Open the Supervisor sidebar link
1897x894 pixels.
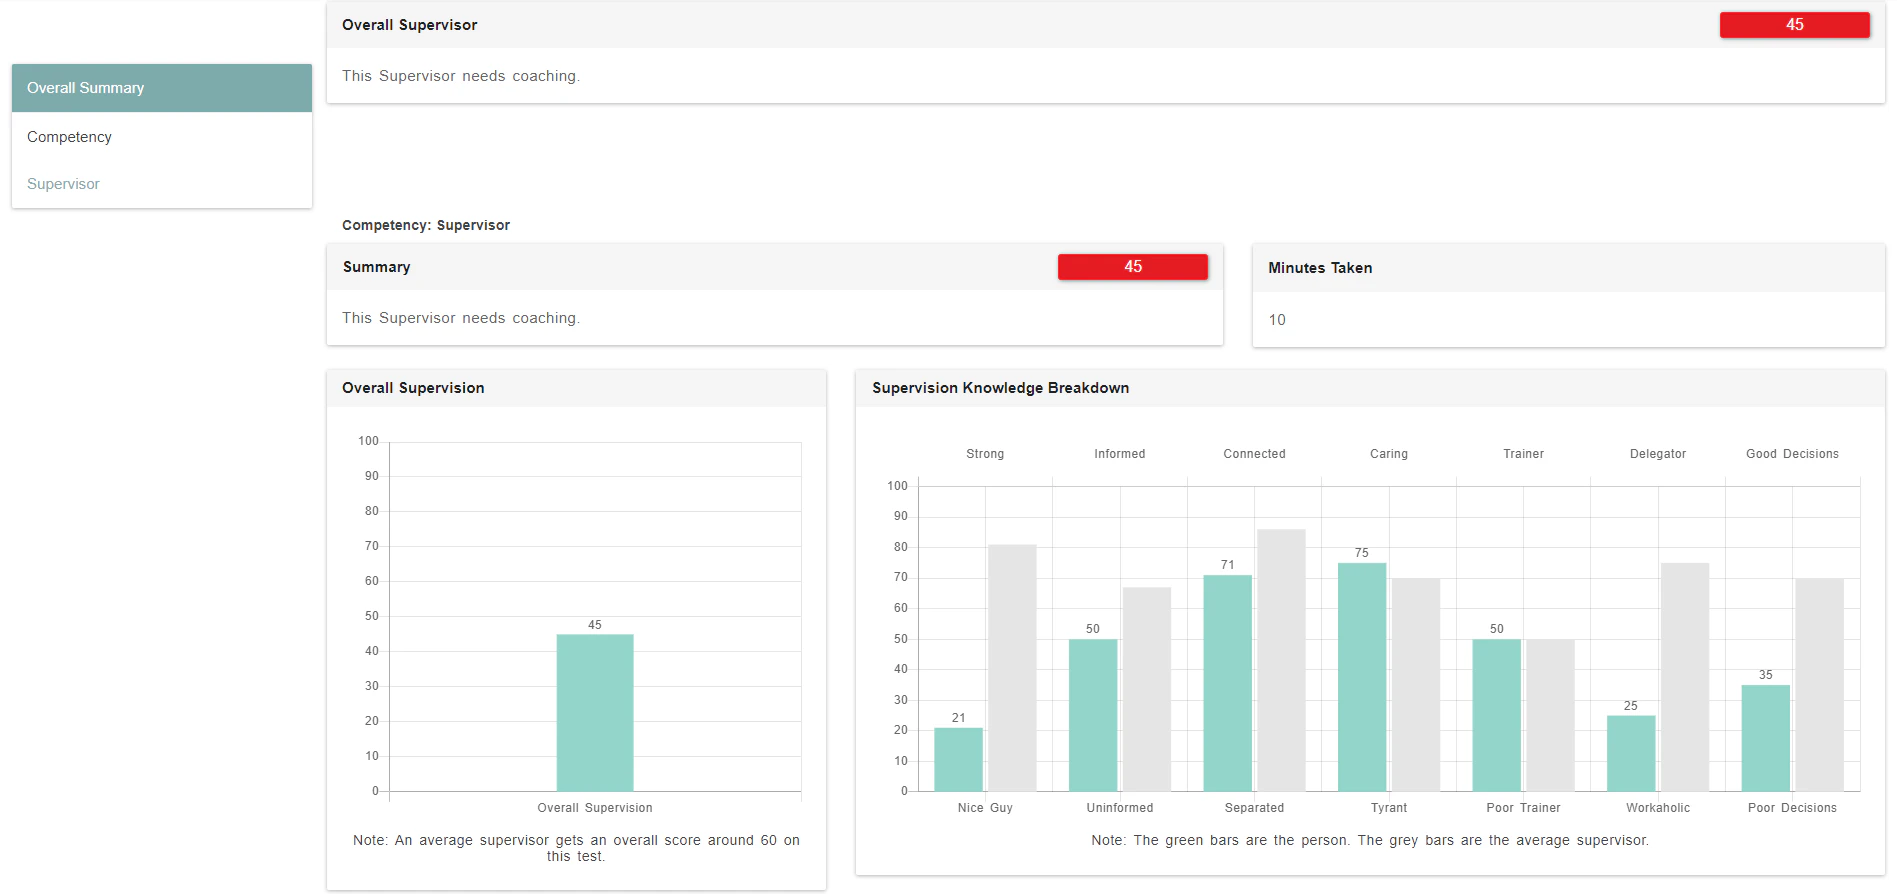point(63,184)
